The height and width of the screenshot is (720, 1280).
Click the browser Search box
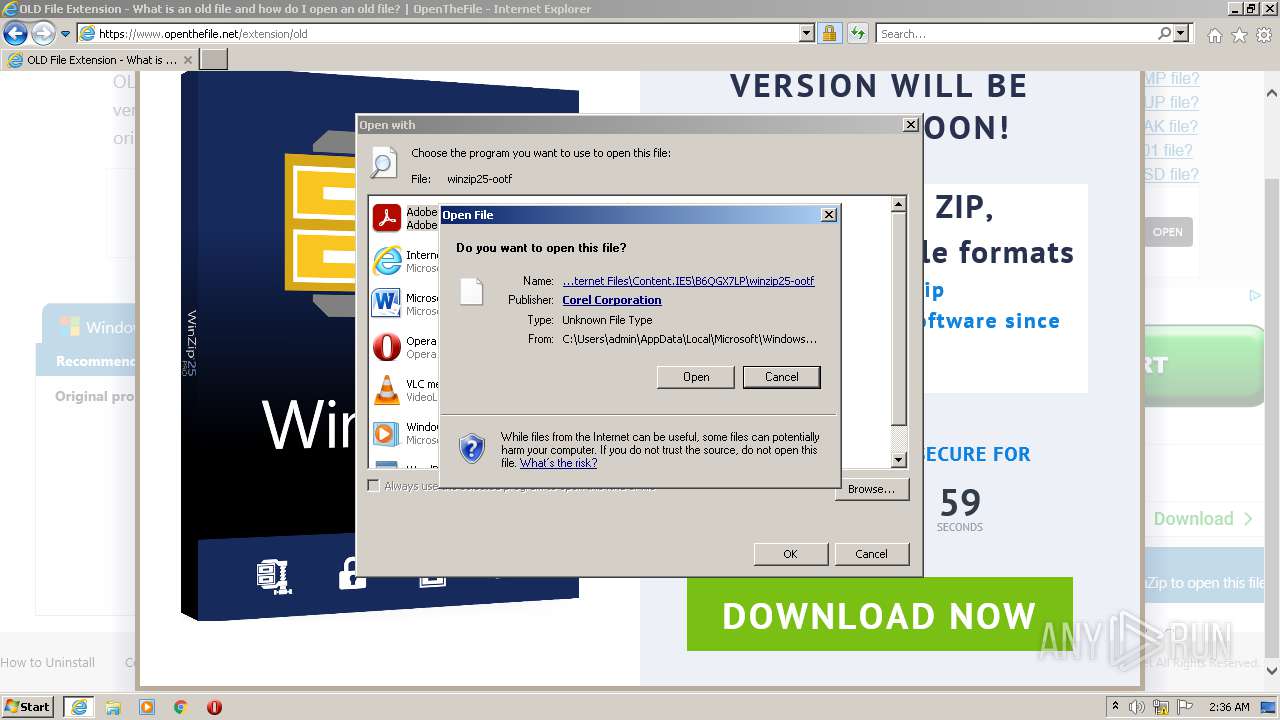pyautogui.click(x=1016, y=33)
